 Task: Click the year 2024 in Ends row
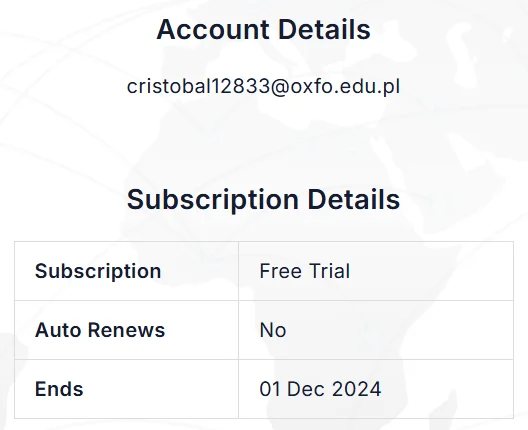pos(357,389)
